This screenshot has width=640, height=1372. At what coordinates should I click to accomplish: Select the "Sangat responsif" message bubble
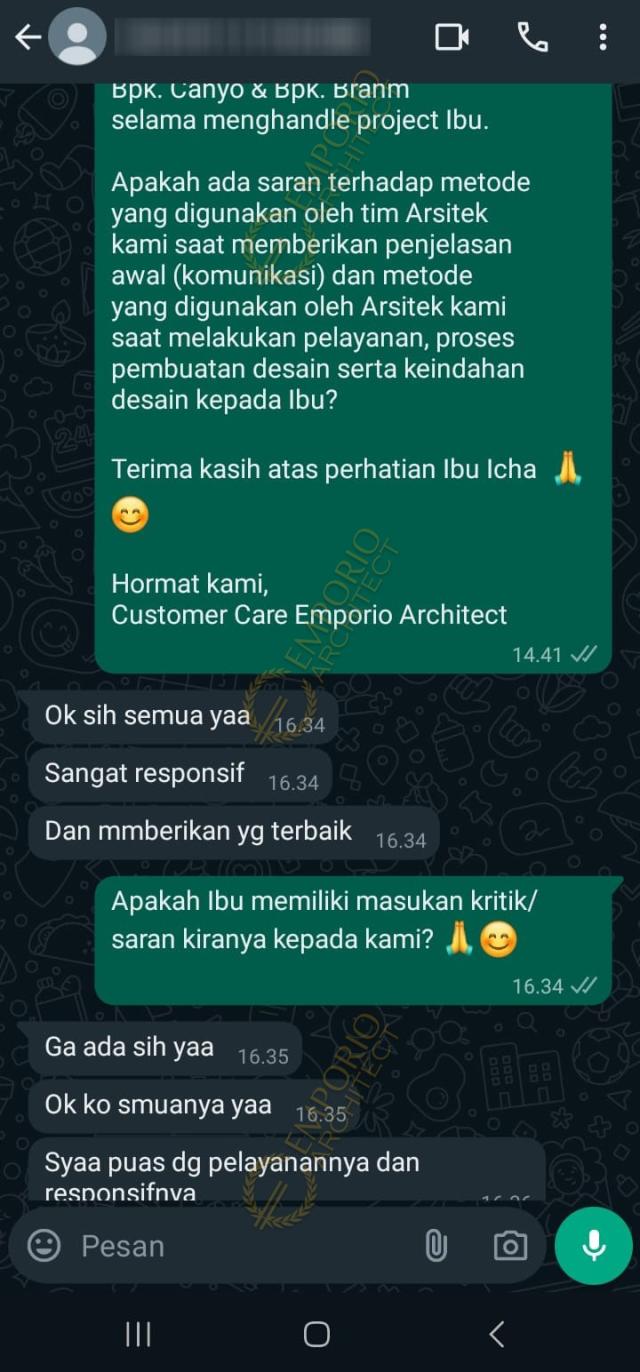[x=179, y=776]
